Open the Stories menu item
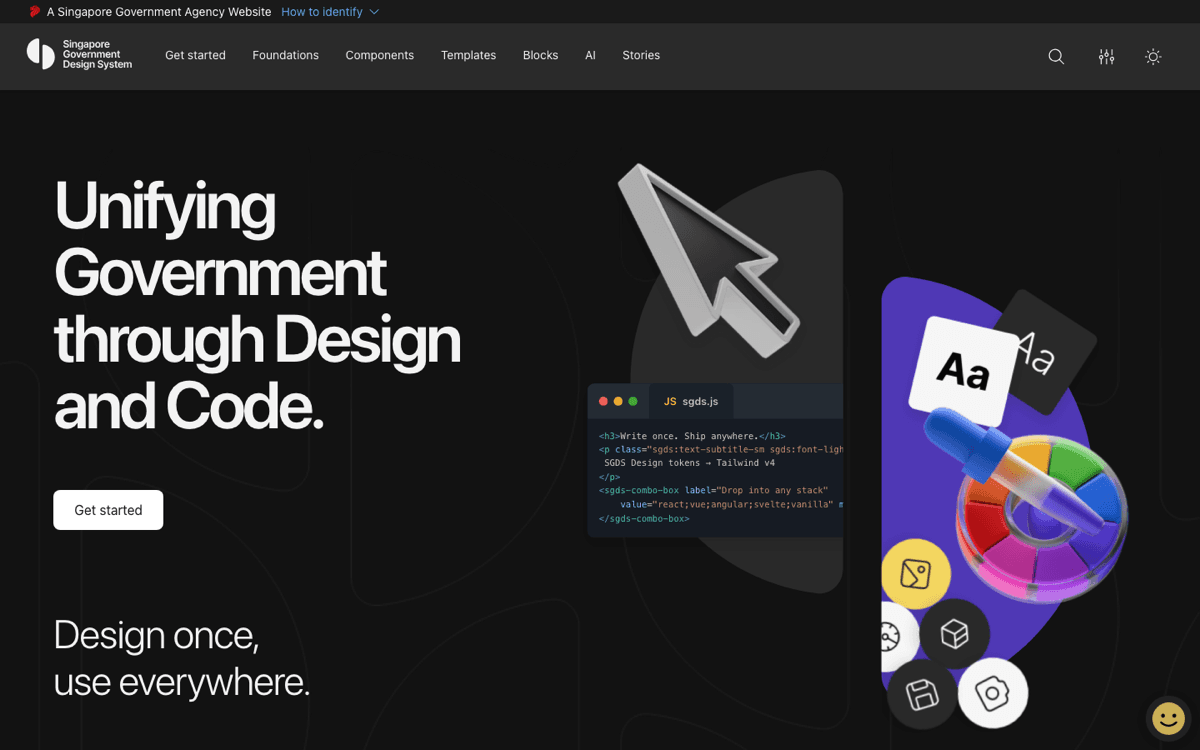 pyautogui.click(x=641, y=55)
